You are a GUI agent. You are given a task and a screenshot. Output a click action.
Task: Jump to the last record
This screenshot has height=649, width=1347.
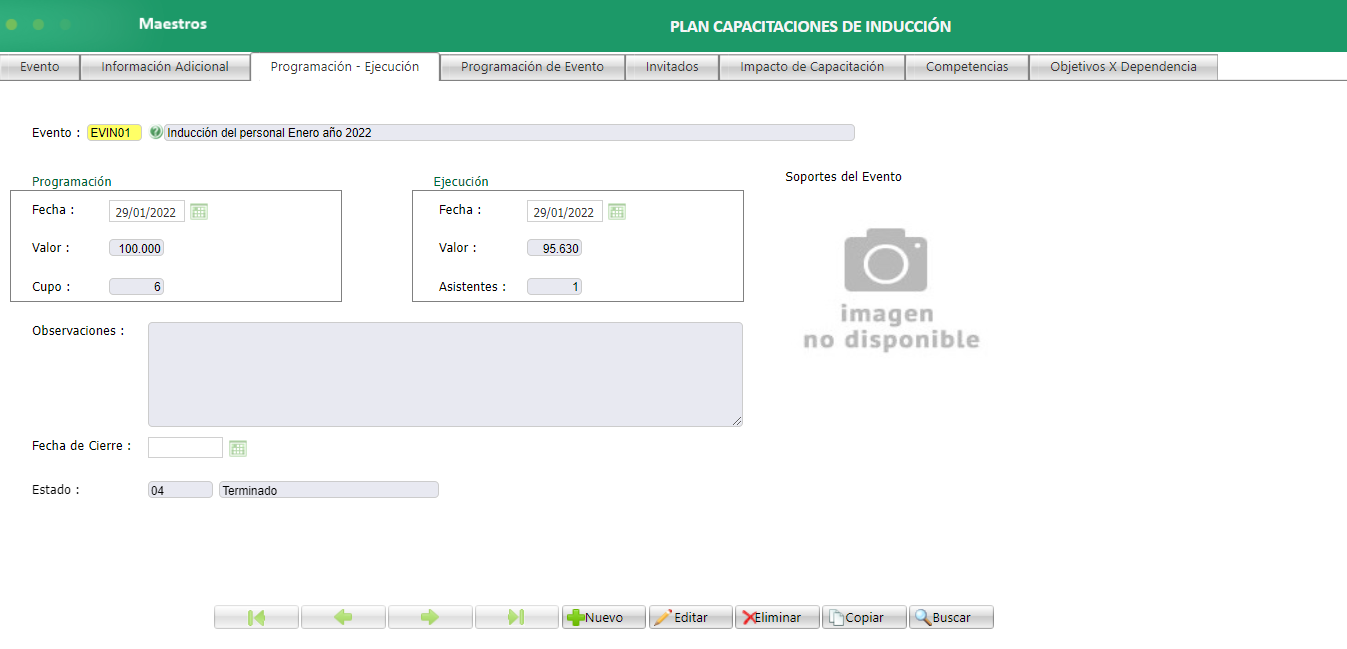tap(517, 617)
